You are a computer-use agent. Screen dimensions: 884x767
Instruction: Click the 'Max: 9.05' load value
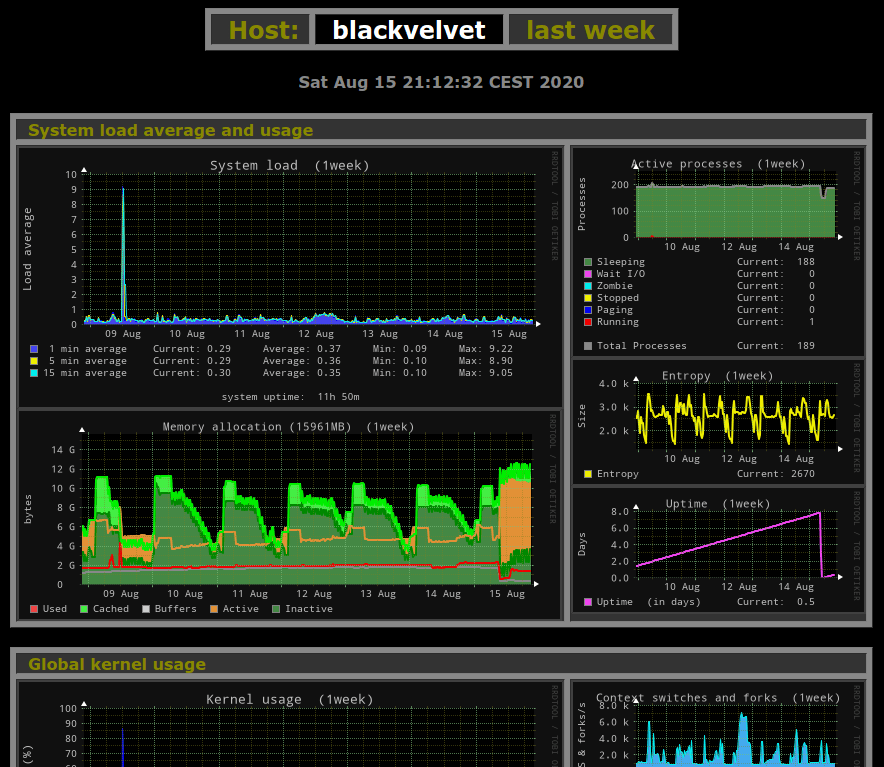click(485, 373)
